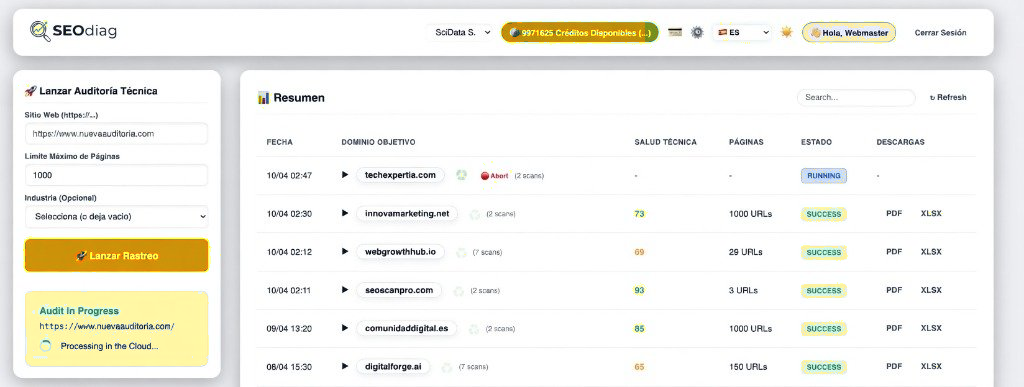1024x387 pixels.
Task: Expand the innovamarketing.net row arrow
Action: pos(345,213)
